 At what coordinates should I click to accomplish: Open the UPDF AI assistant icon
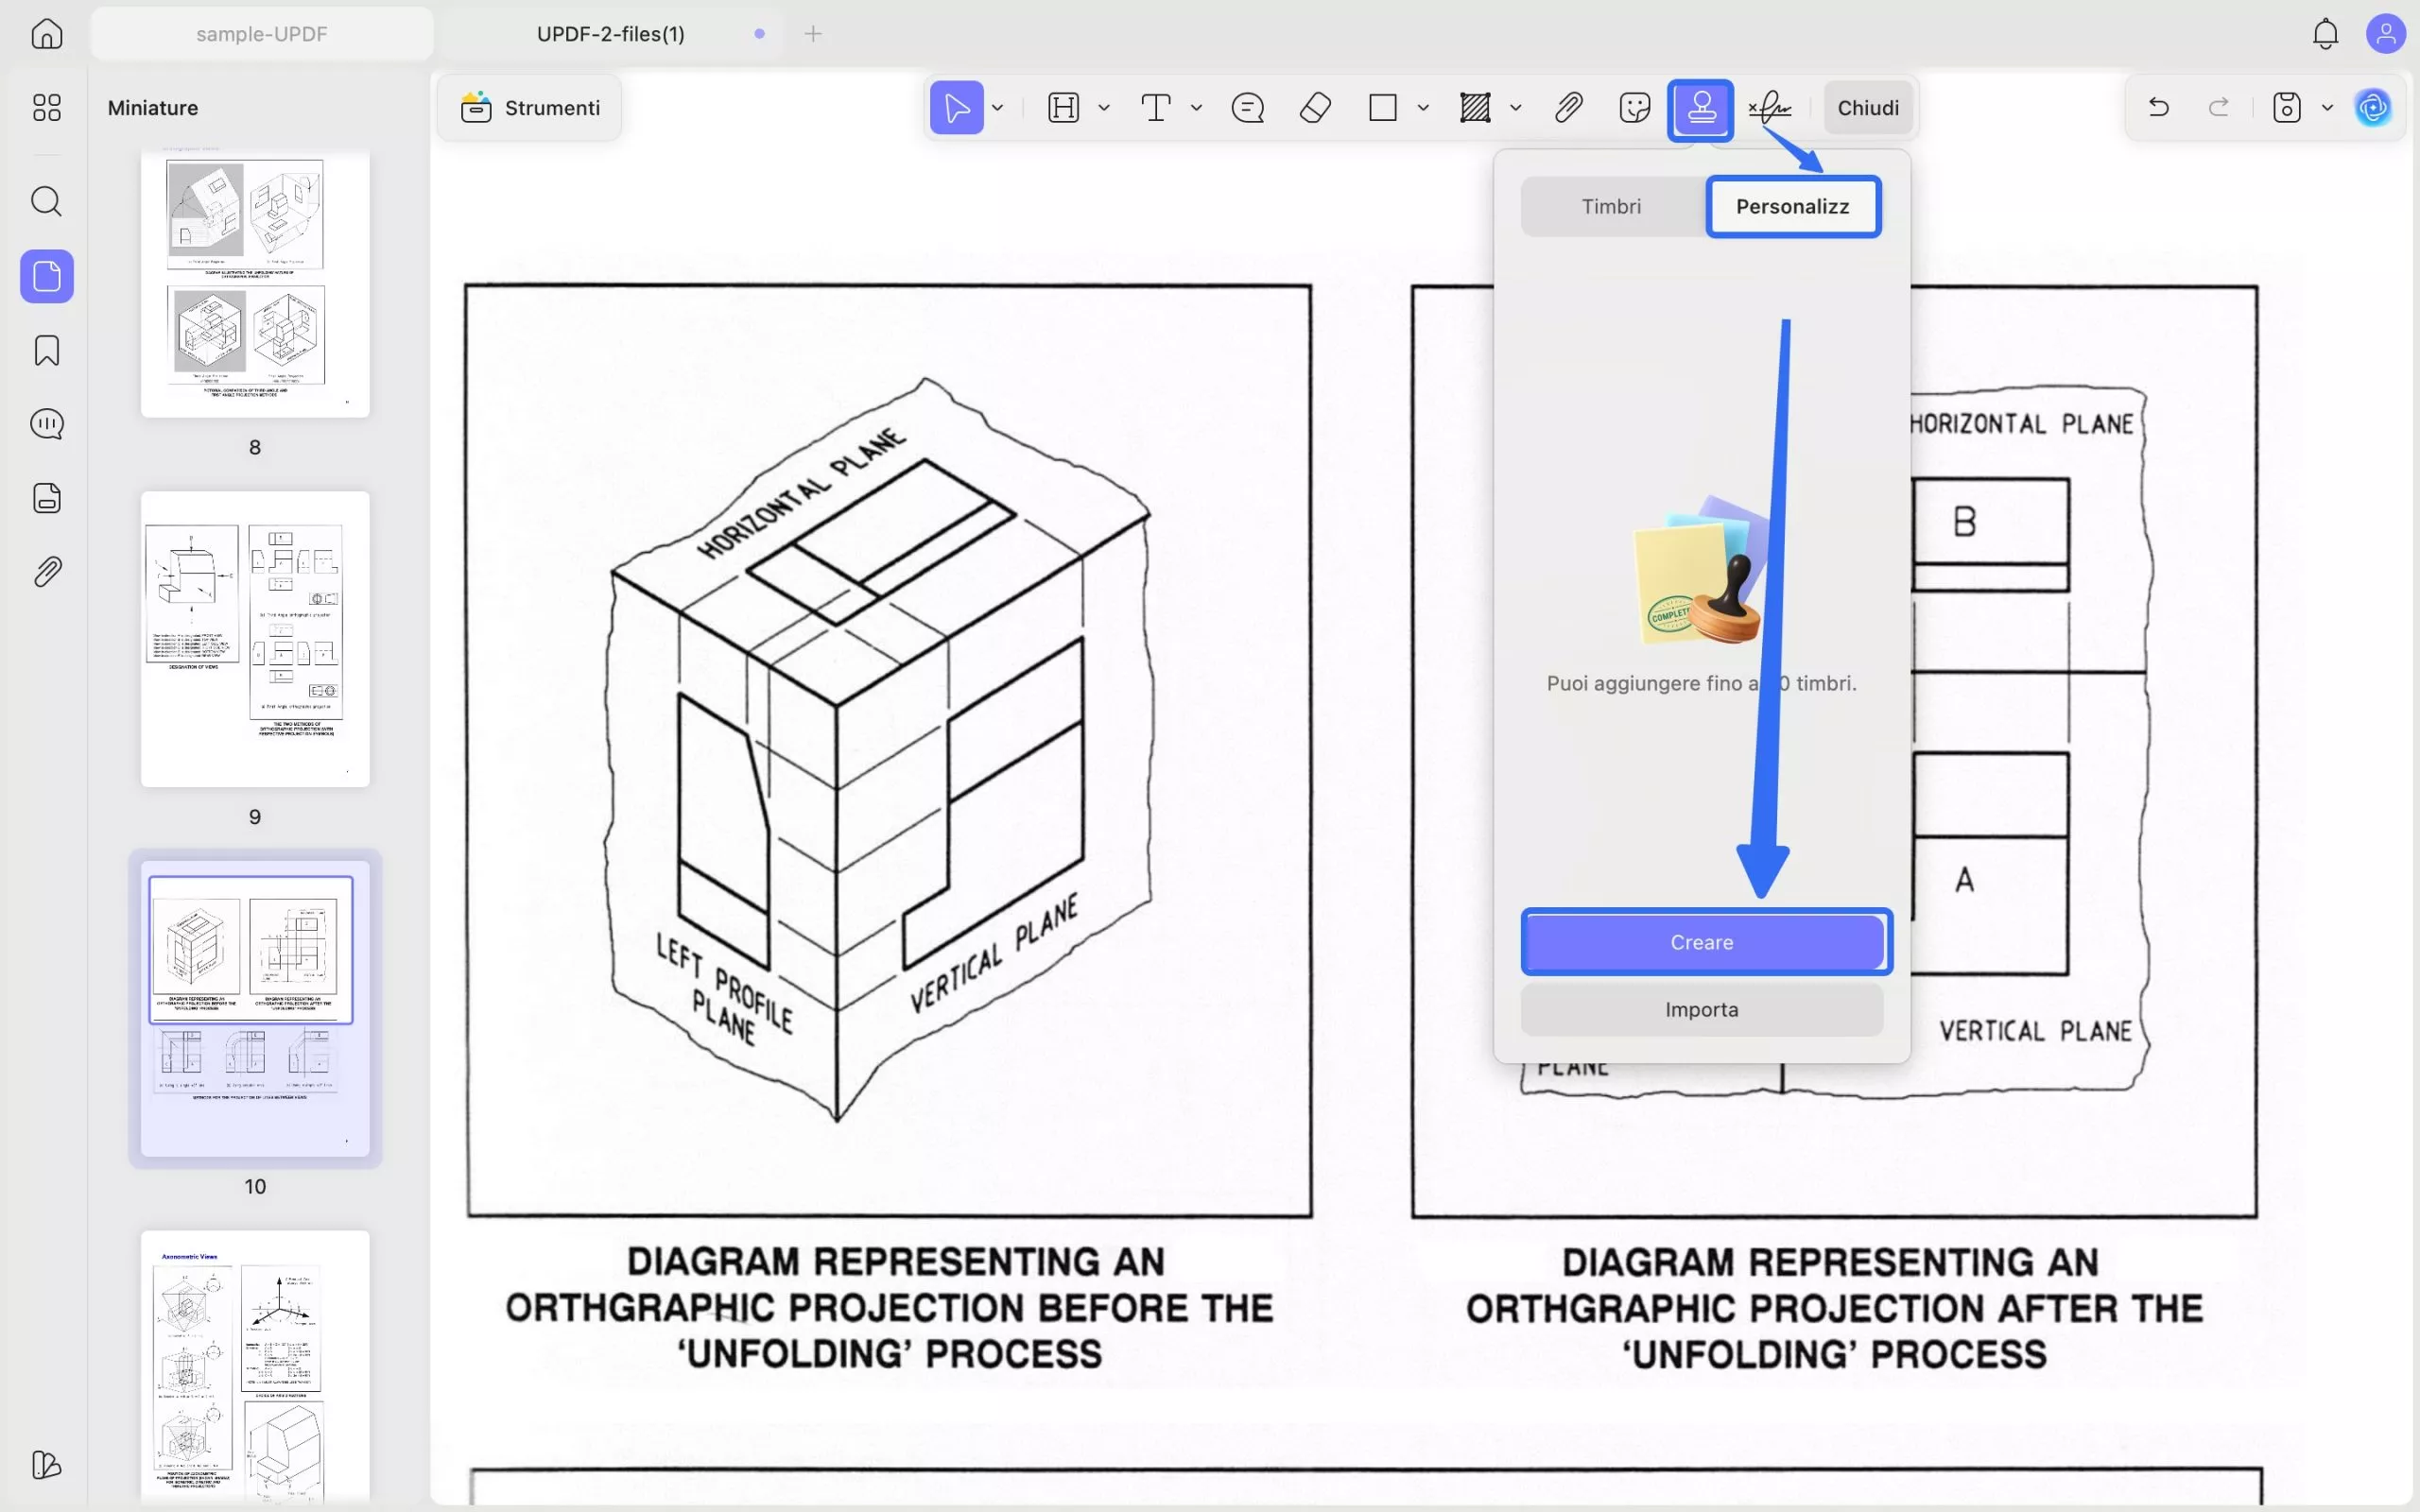2373,107
